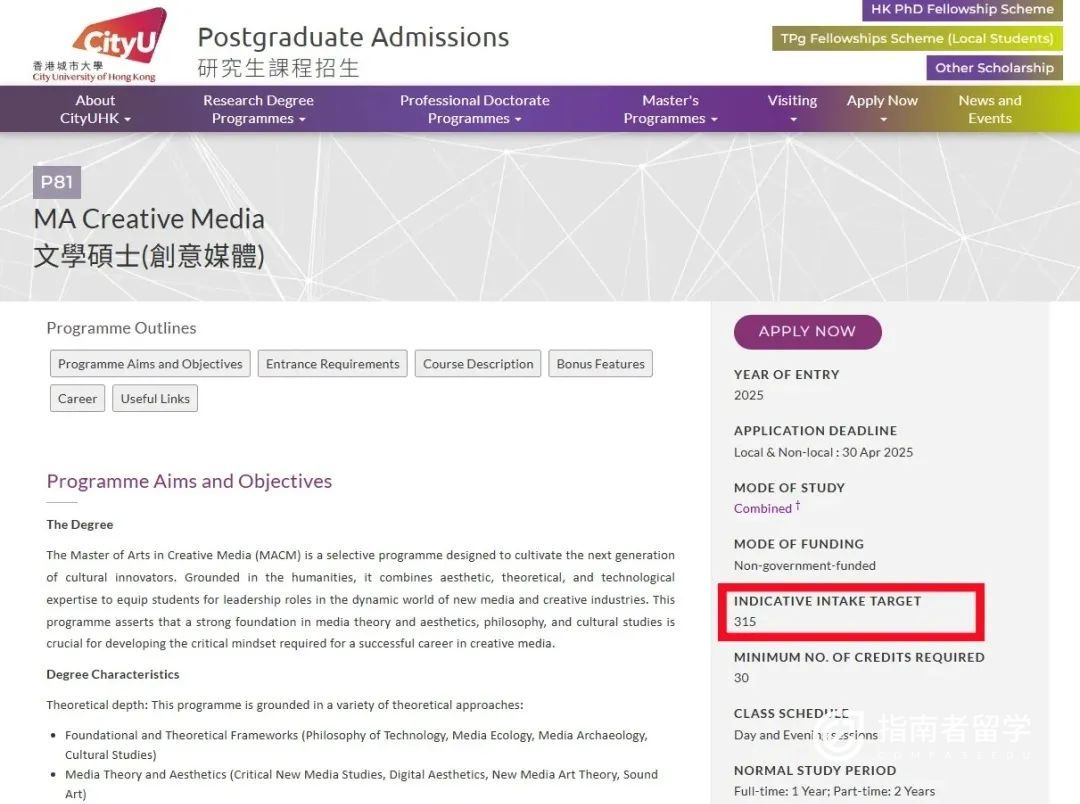The height and width of the screenshot is (804, 1080).
Task: Jump to Entrance Requirements section
Action: point(333,364)
